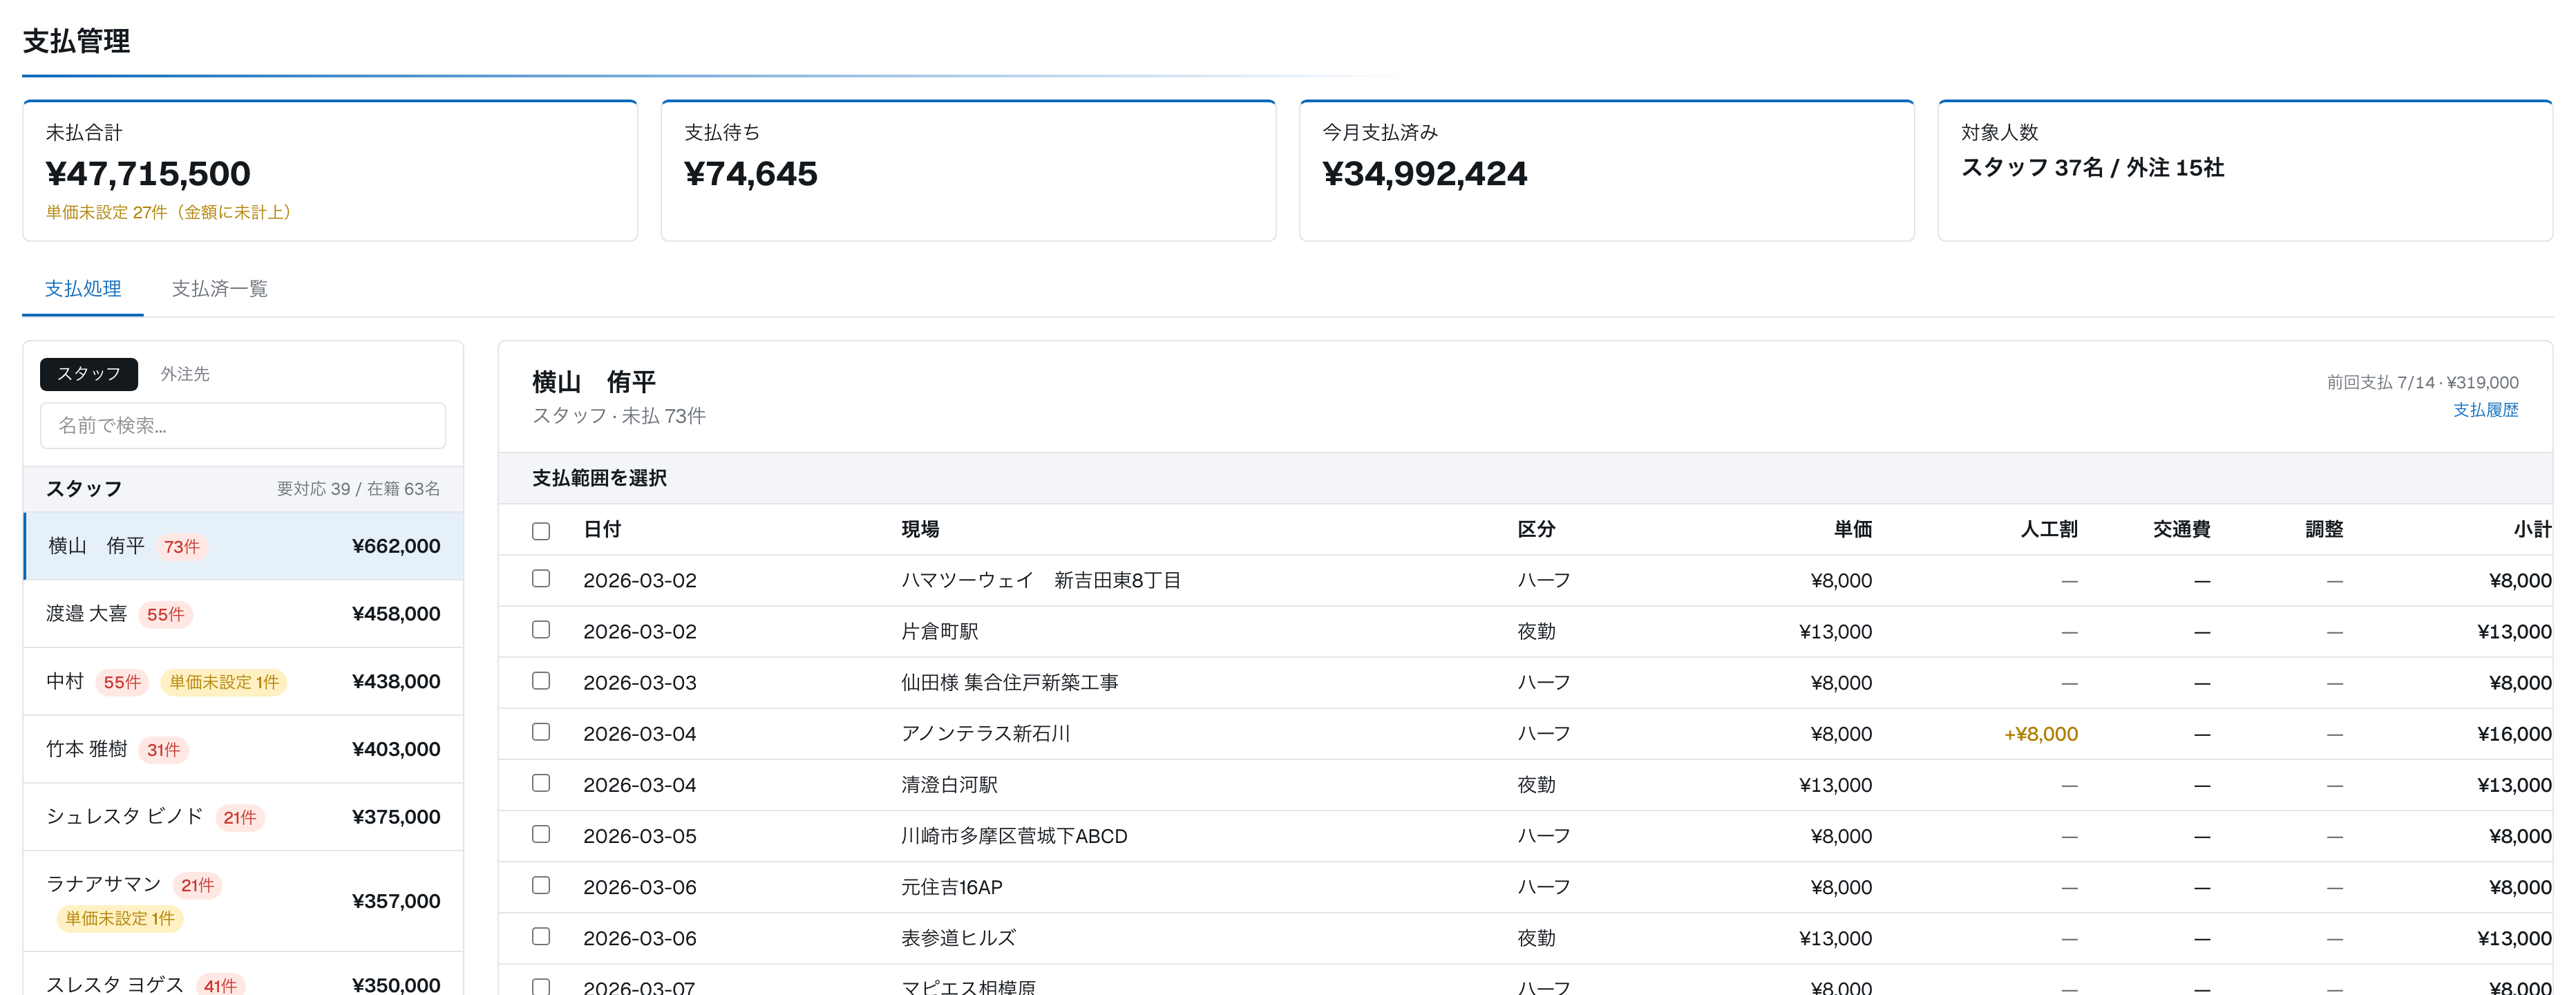2576x995 pixels.
Task: Toggle the select-all checkbox in table header
Action: (541, 531)
